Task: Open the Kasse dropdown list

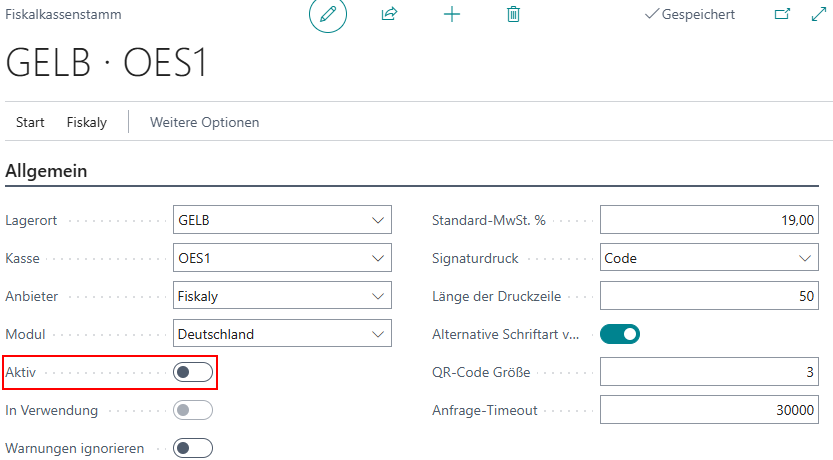Action: [378, 258]
